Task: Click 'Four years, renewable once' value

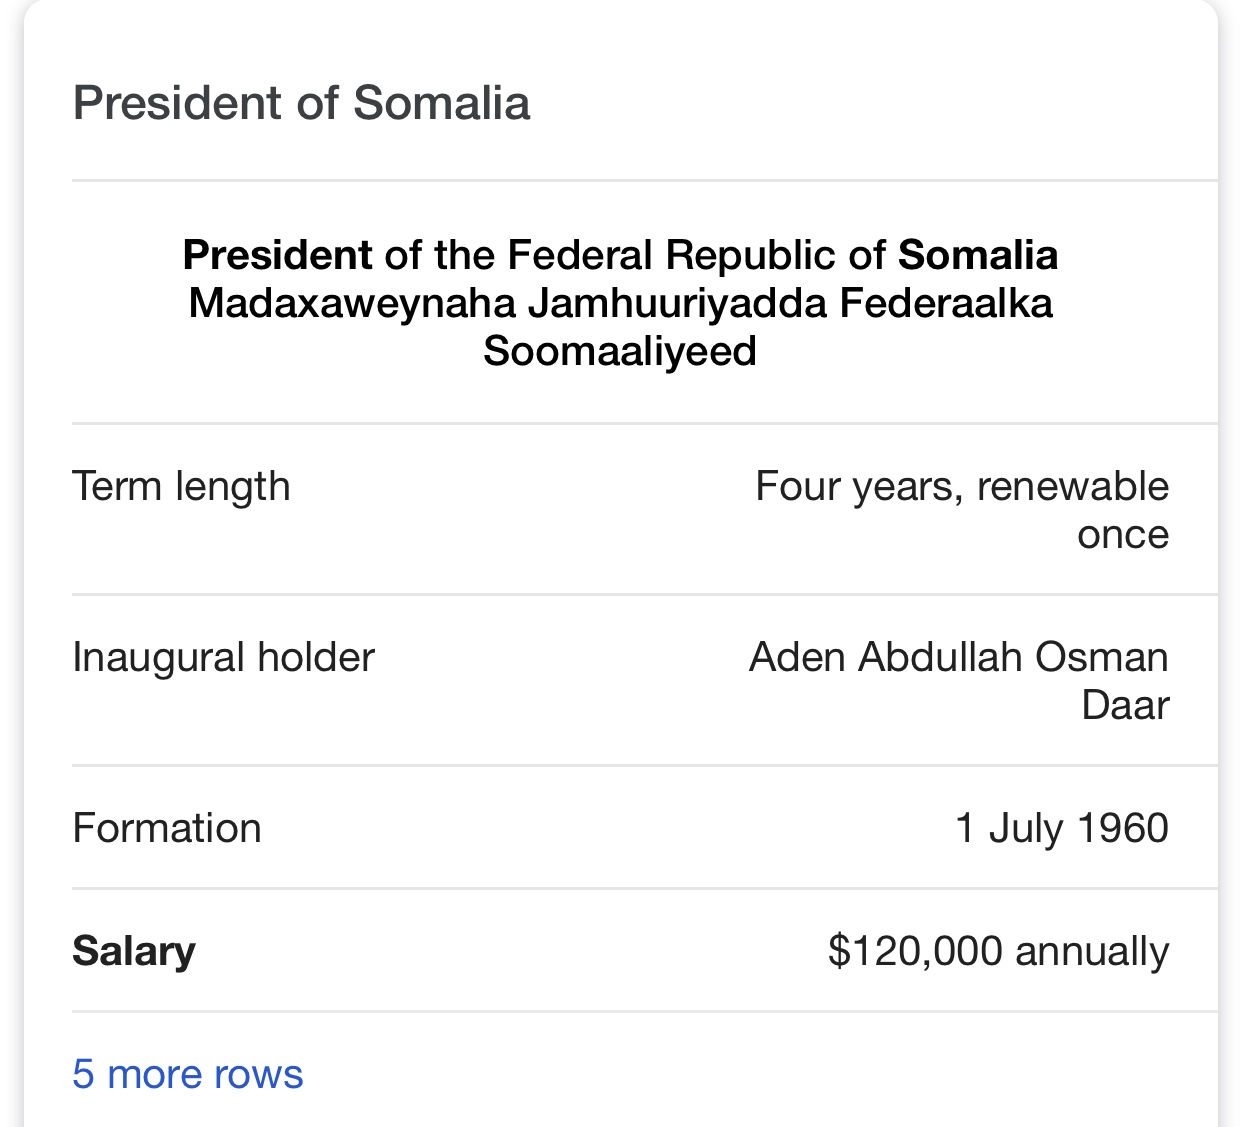Action: 962,510
